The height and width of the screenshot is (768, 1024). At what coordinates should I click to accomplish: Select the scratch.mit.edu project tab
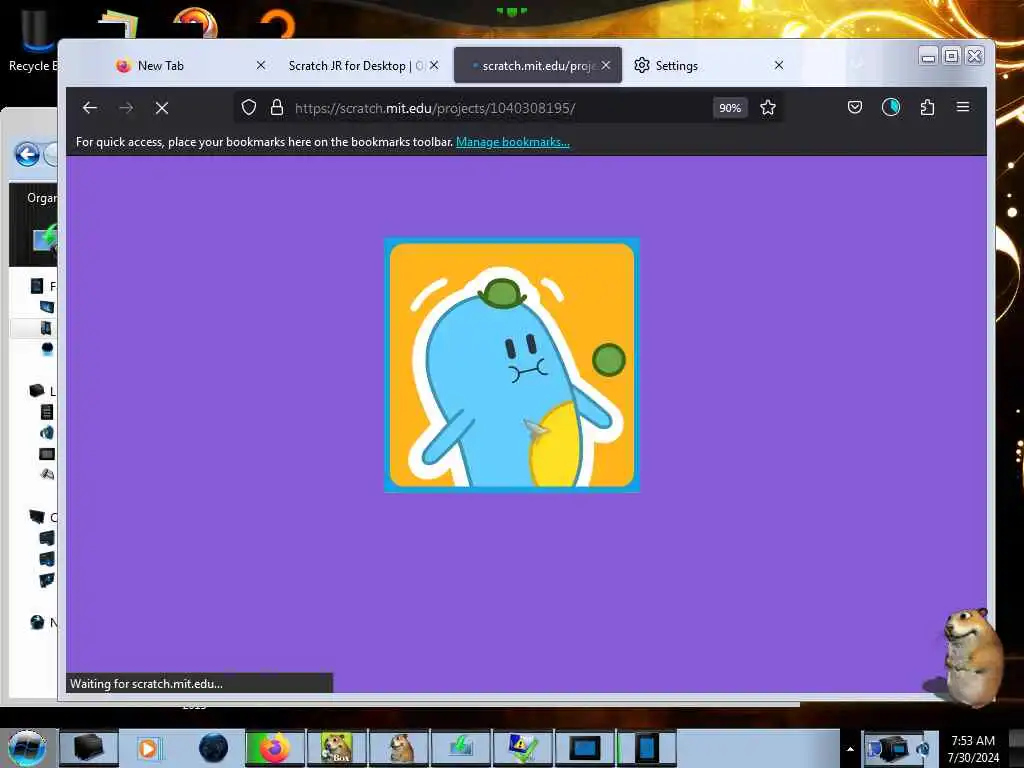click(x=537, y=65)
